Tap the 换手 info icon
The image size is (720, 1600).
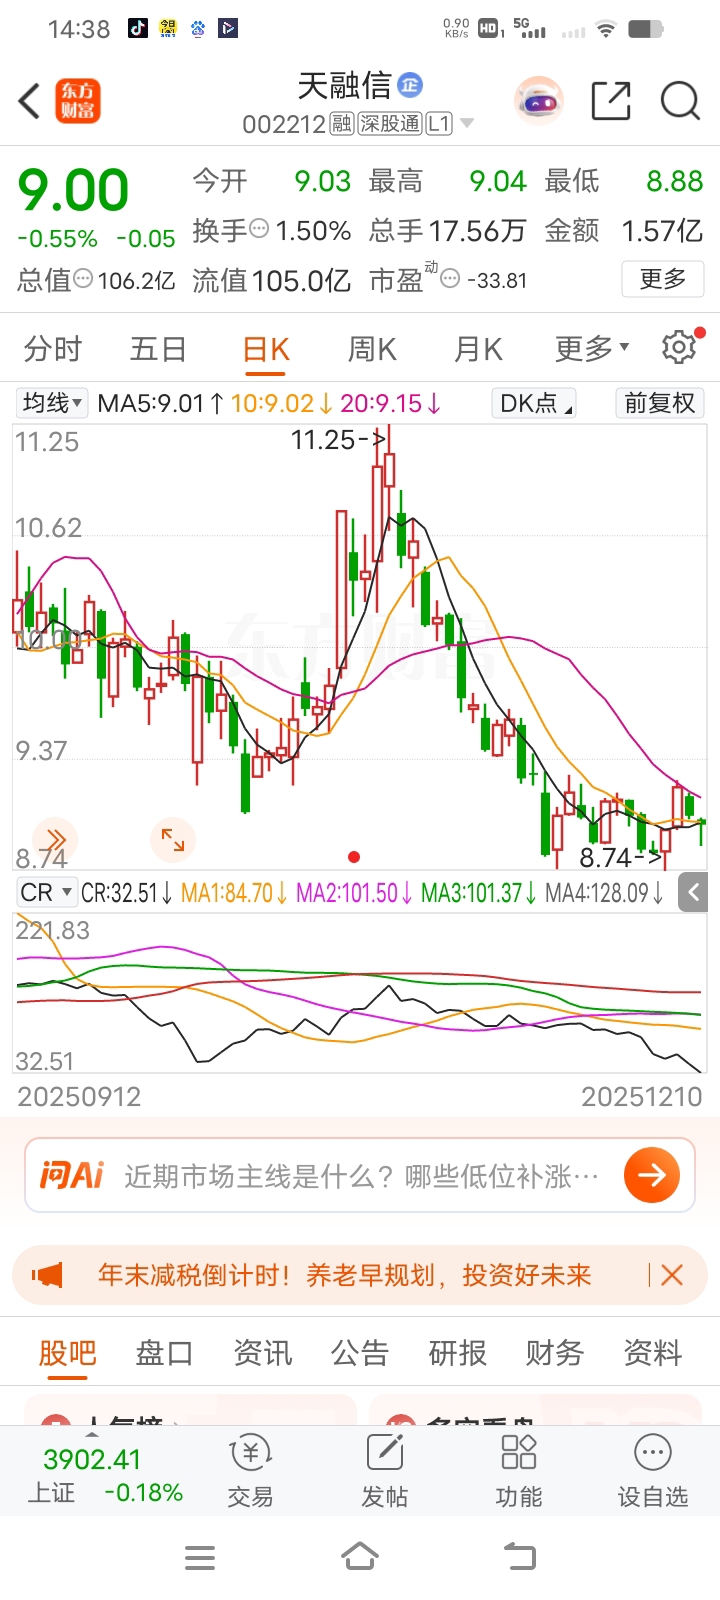pos(259,229)
